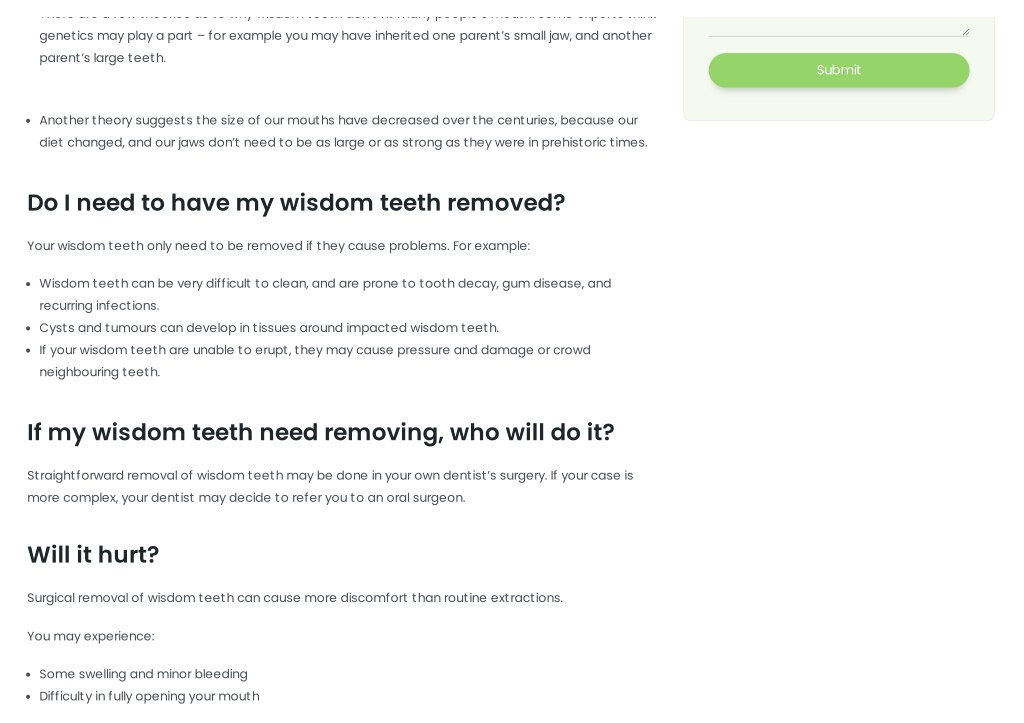Click the 'Cysts and tumours can develop' bullet
Screen dimensions: 1024x723
pyautogui.click(x=269, y=328)
